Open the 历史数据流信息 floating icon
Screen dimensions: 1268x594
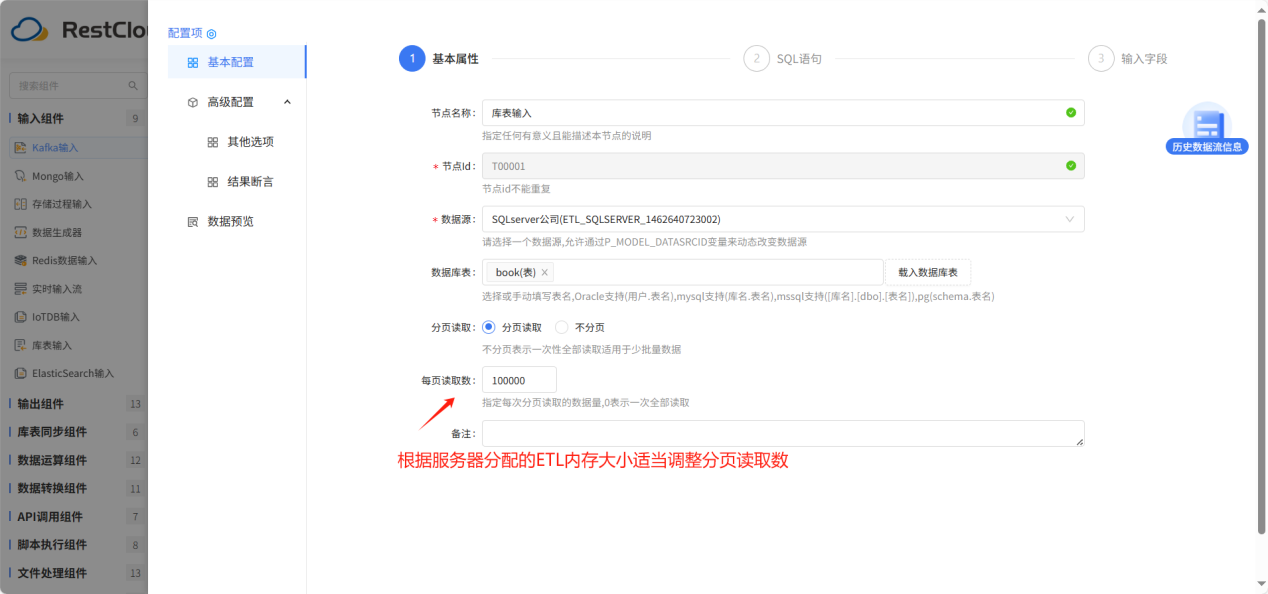pos(1207,128)
